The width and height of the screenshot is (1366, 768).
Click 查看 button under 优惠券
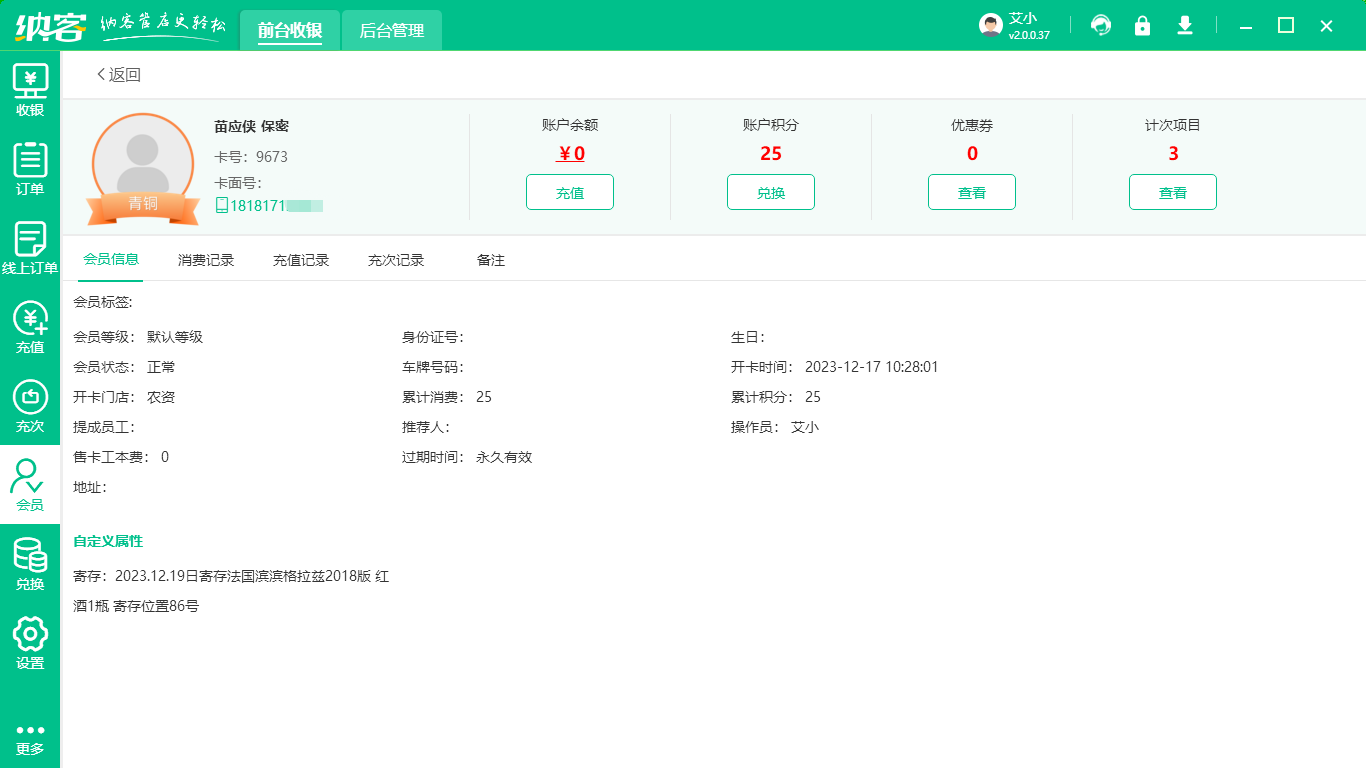tap(972, 192)
